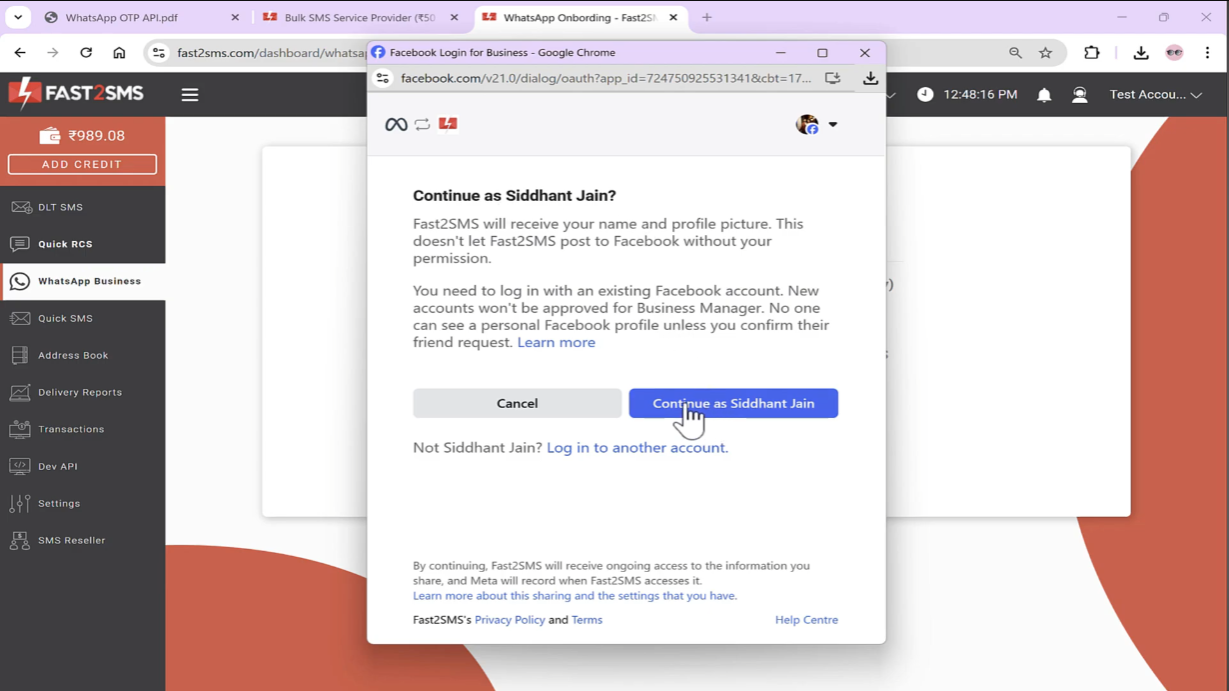Open the DLT SMS section
1229x691 pixels.
click(62, 207)
